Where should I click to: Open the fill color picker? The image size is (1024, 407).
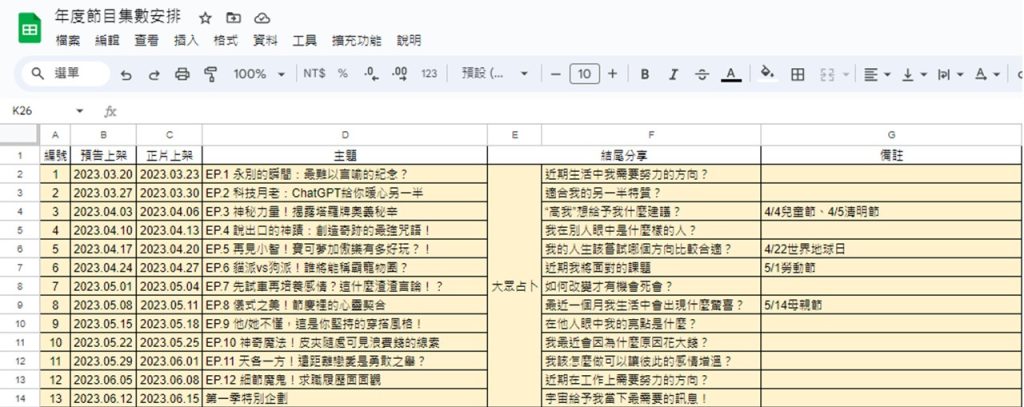768,73
